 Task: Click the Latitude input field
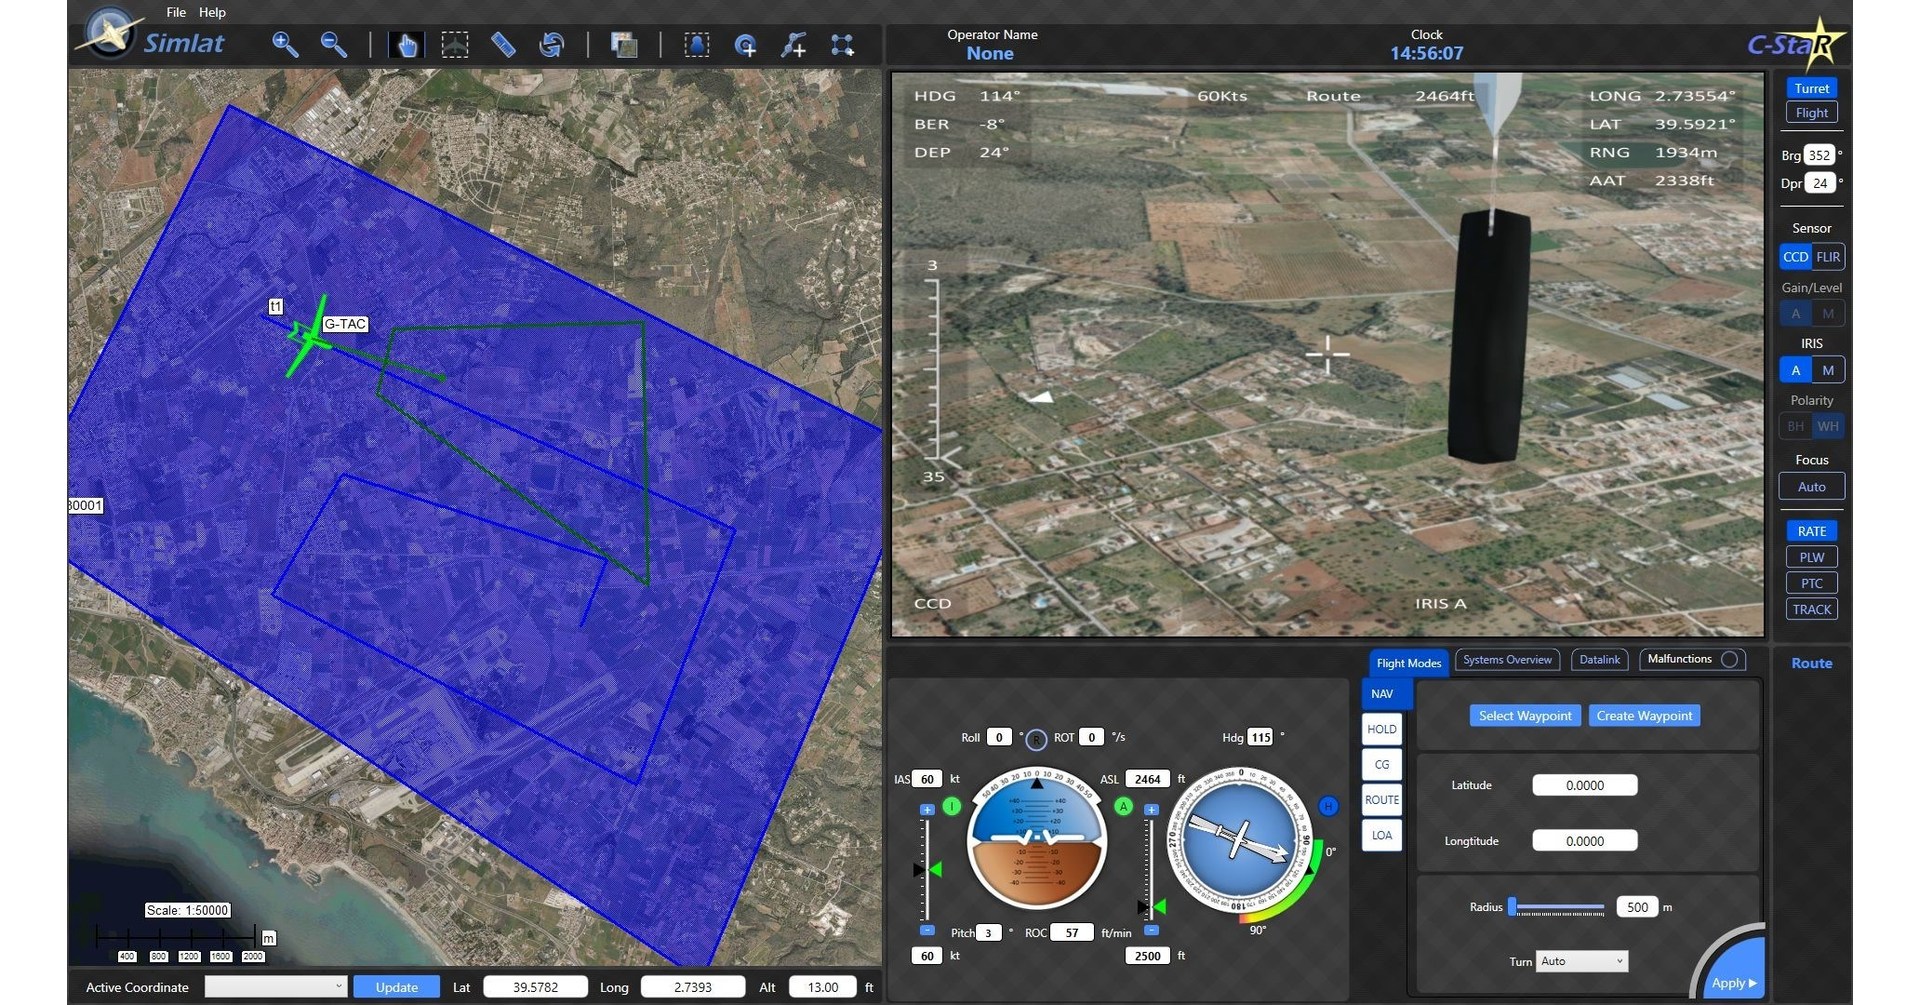1584,785
